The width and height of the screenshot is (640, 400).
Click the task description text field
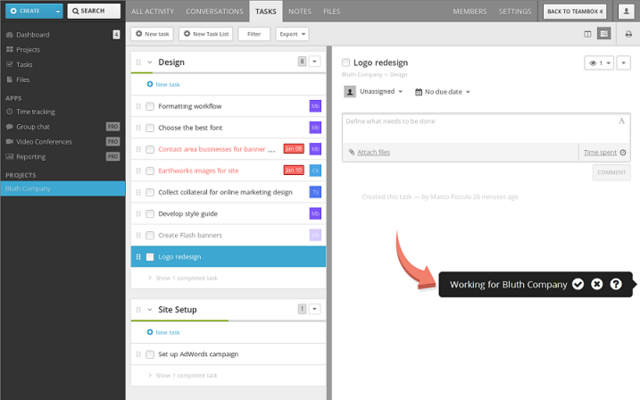[485, 127]
